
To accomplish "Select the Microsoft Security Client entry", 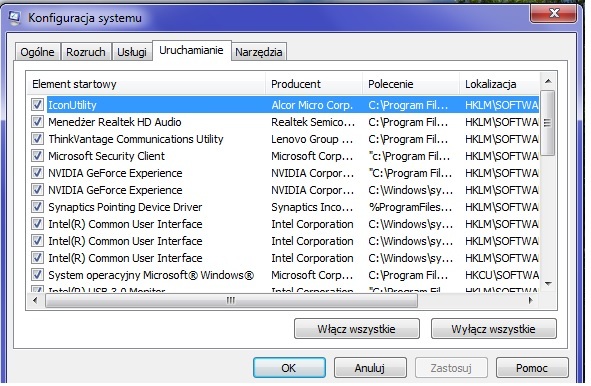I will tap(106, 156).
